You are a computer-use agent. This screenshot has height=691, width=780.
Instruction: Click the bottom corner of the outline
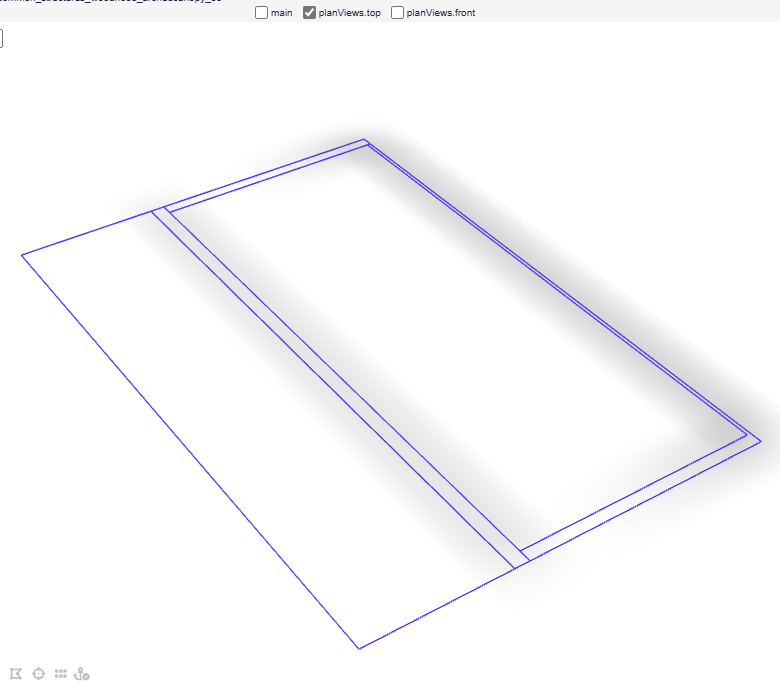[359, 648]
